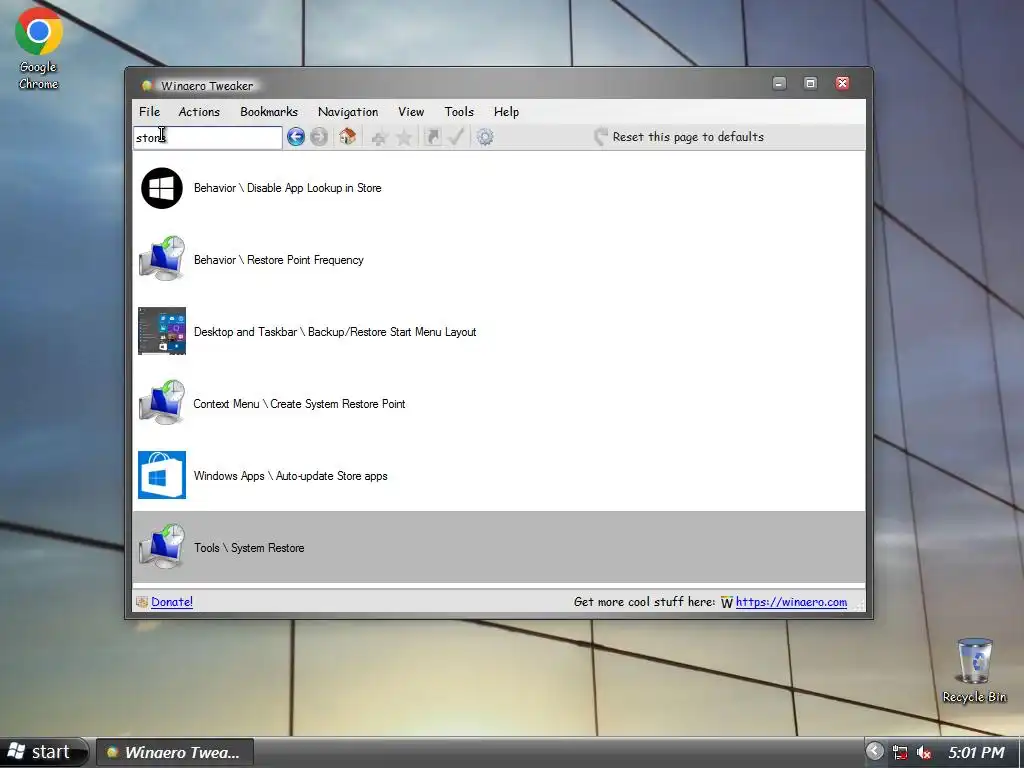Click the Create System Restore Point icon
This screenshot has height=768, width=1024.
(162, 403)
